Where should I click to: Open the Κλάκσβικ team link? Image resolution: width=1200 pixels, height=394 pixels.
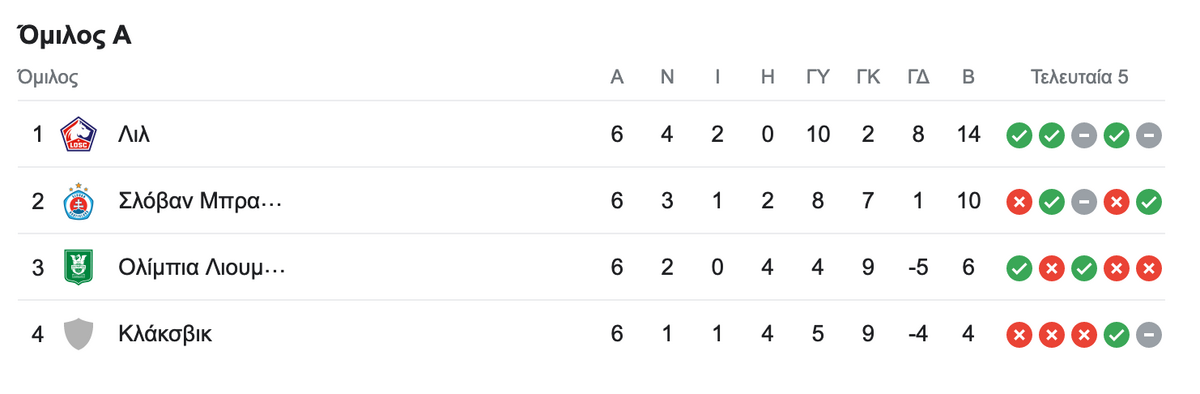click(165, 334)
